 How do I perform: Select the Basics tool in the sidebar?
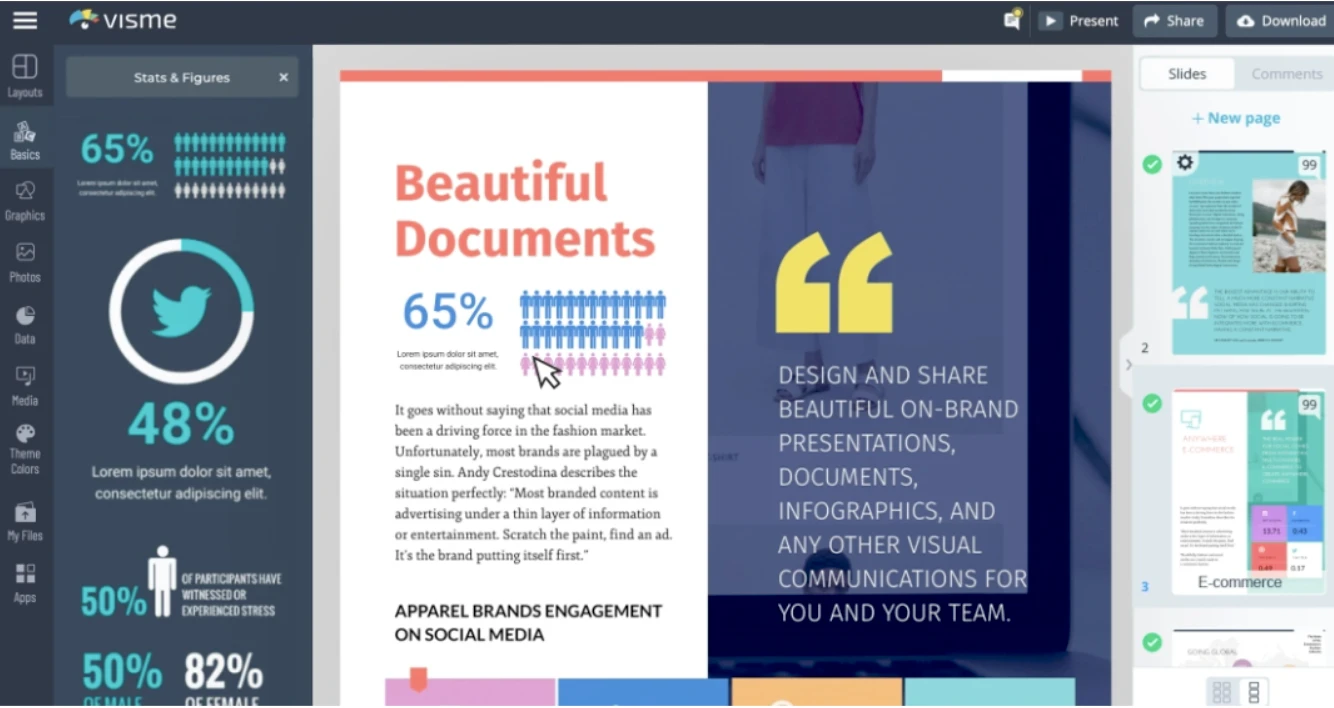25,140
